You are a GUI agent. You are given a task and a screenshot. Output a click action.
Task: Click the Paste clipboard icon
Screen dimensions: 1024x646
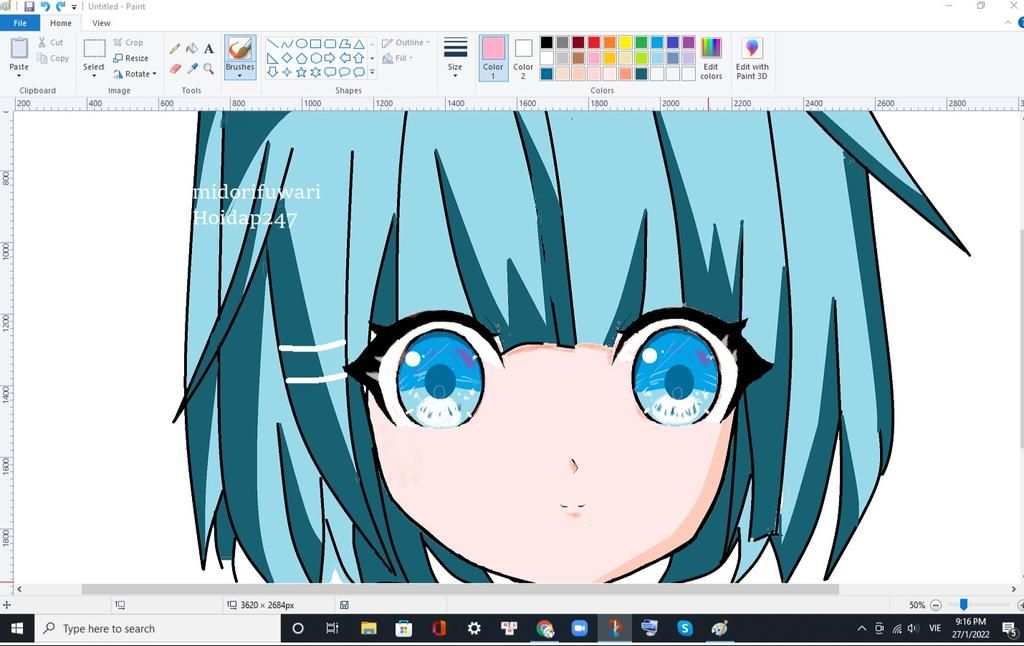click(x=19, y=48)
